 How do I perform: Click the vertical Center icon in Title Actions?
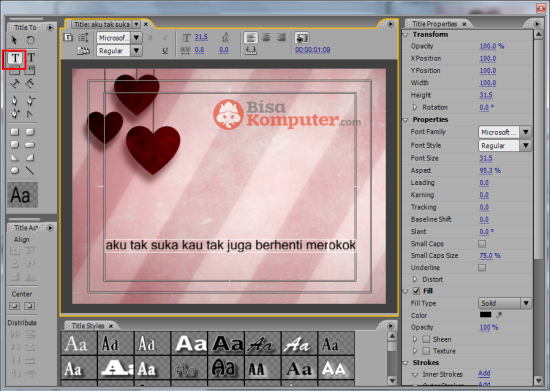[14, 306]
